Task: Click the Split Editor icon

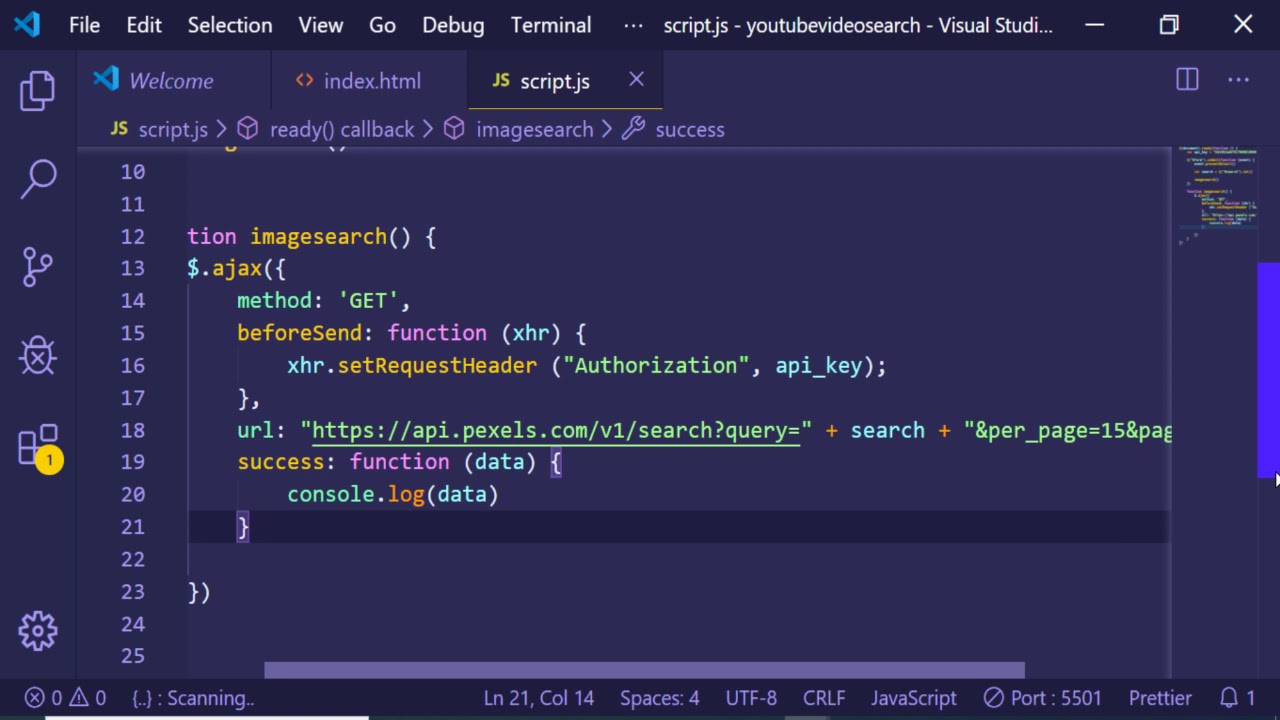Action: pos(1187,80)
